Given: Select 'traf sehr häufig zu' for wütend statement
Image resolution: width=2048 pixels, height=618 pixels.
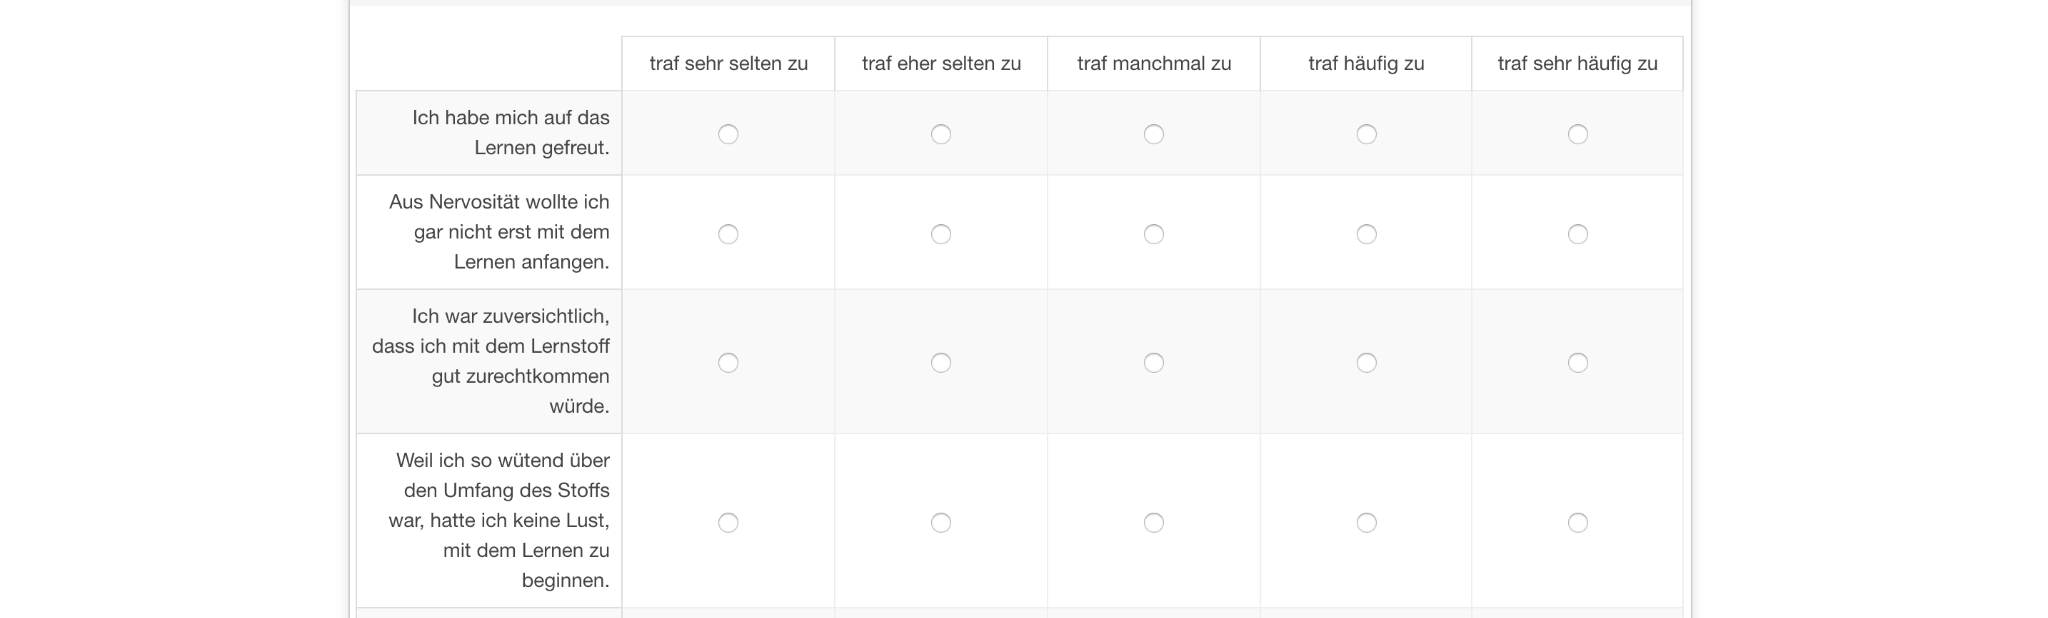Looking at the screenshot, I should coord(1578,523).
